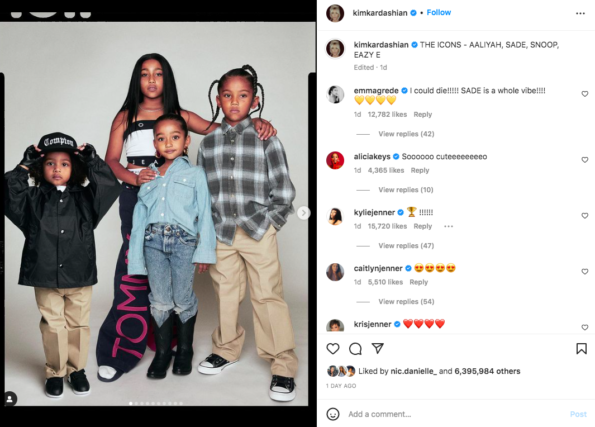The width and height of the screenshot is (595, 427).
Task: Like aliciakeys' comment
Action: 585,160
